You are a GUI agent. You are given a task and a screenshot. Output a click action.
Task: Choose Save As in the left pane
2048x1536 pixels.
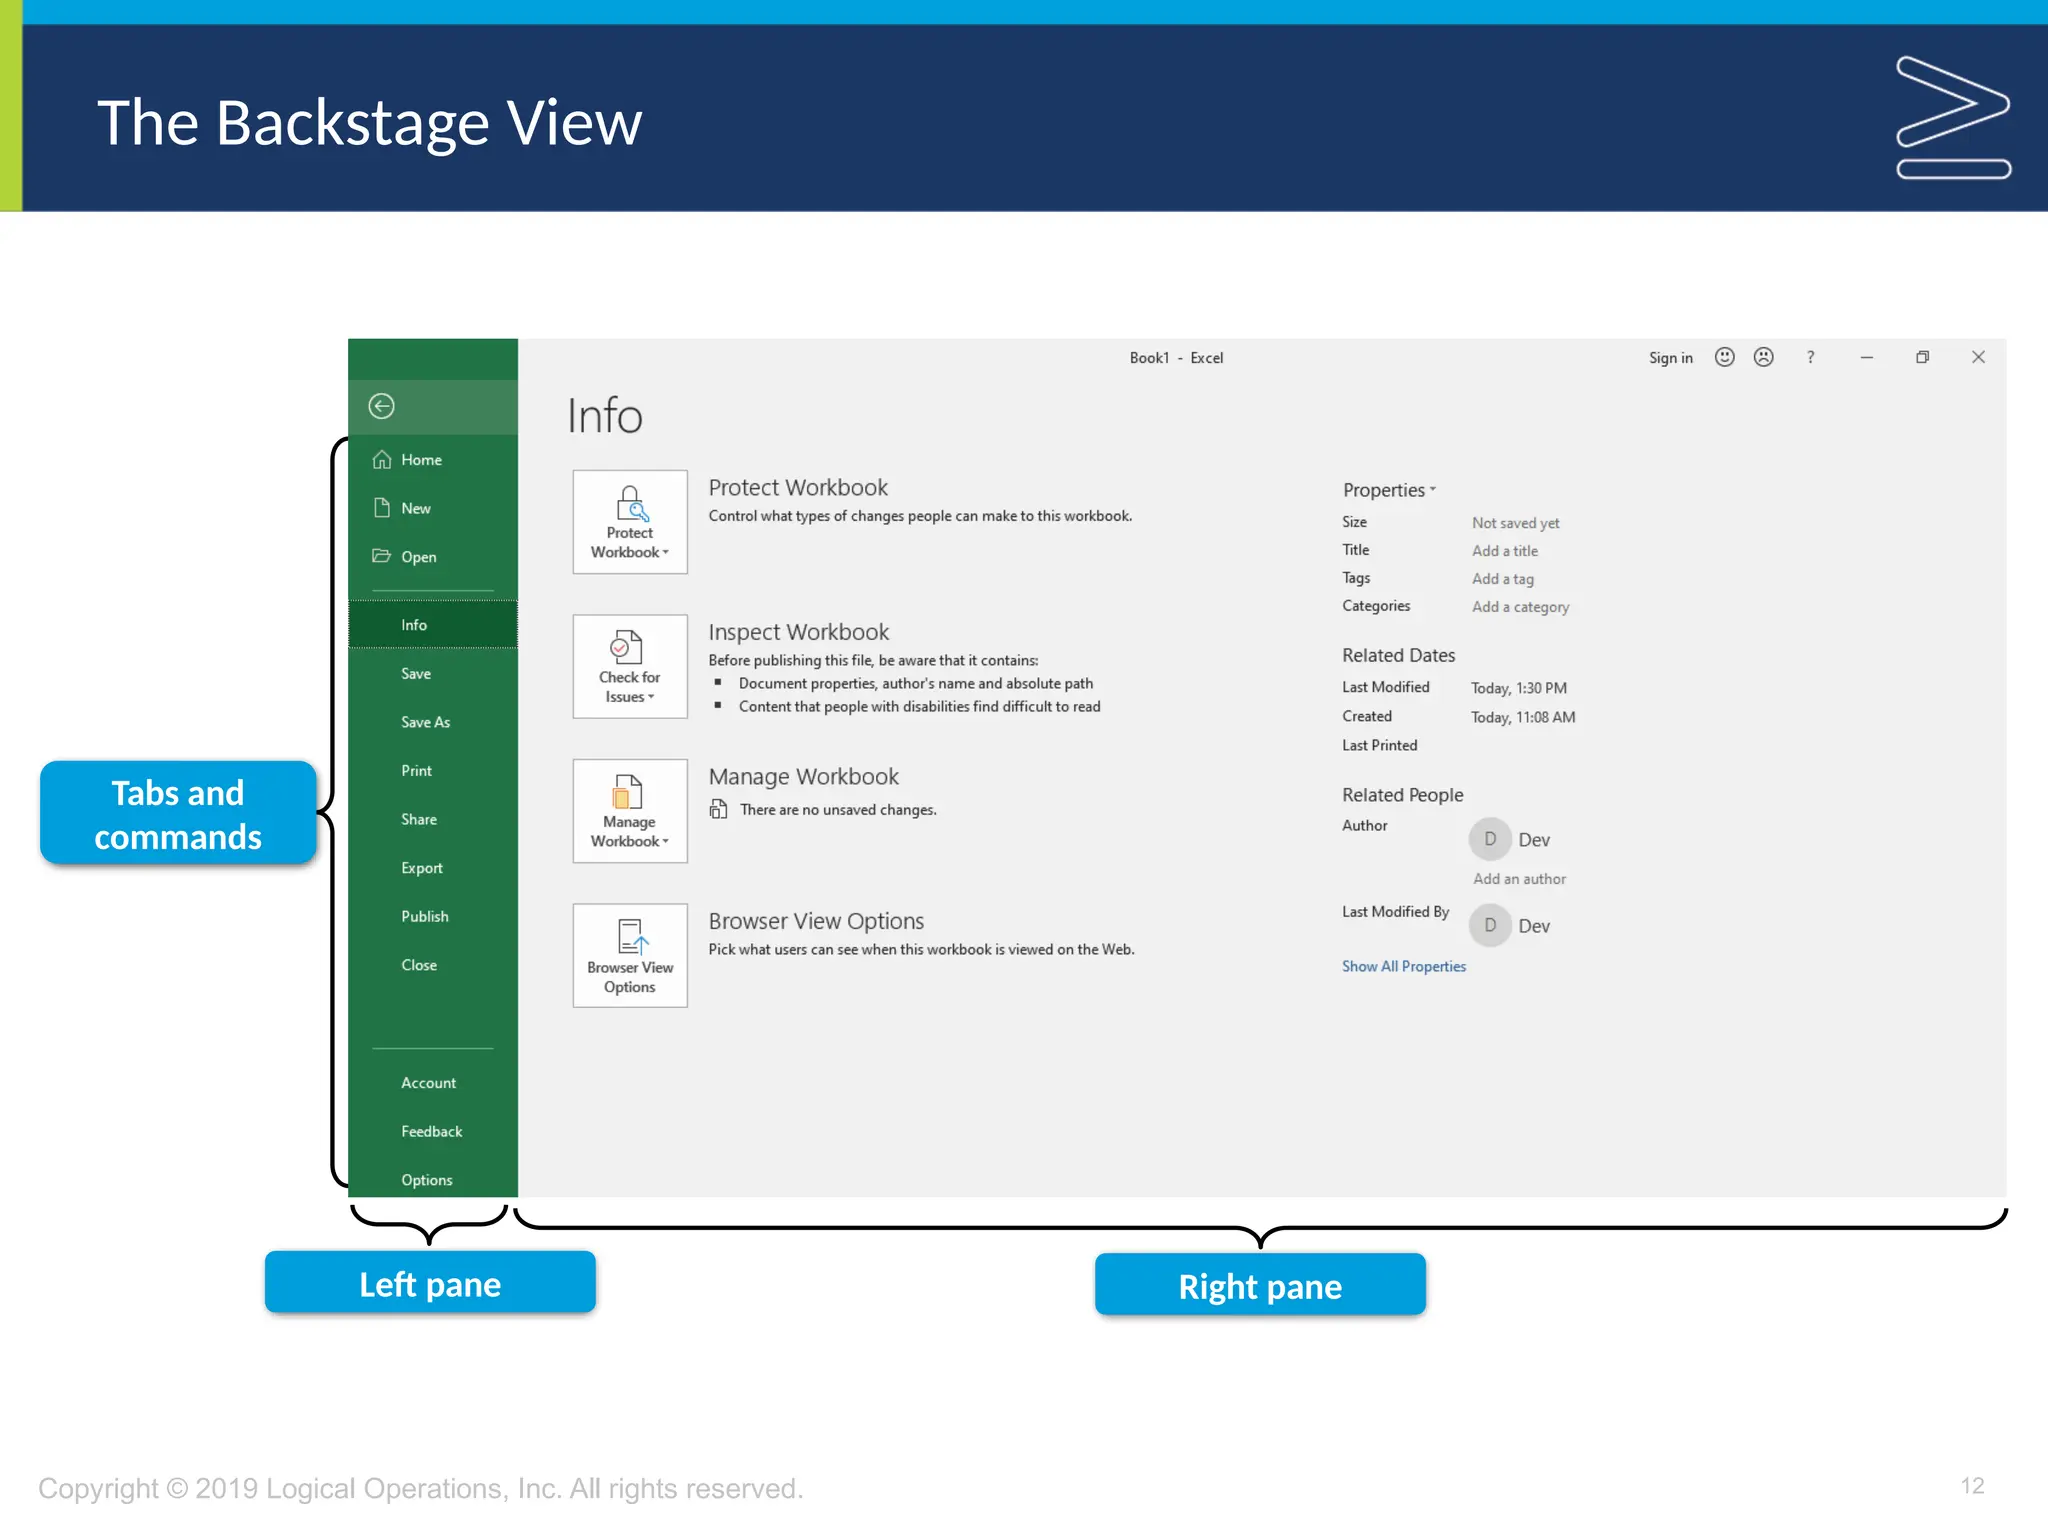click(433, 722)
